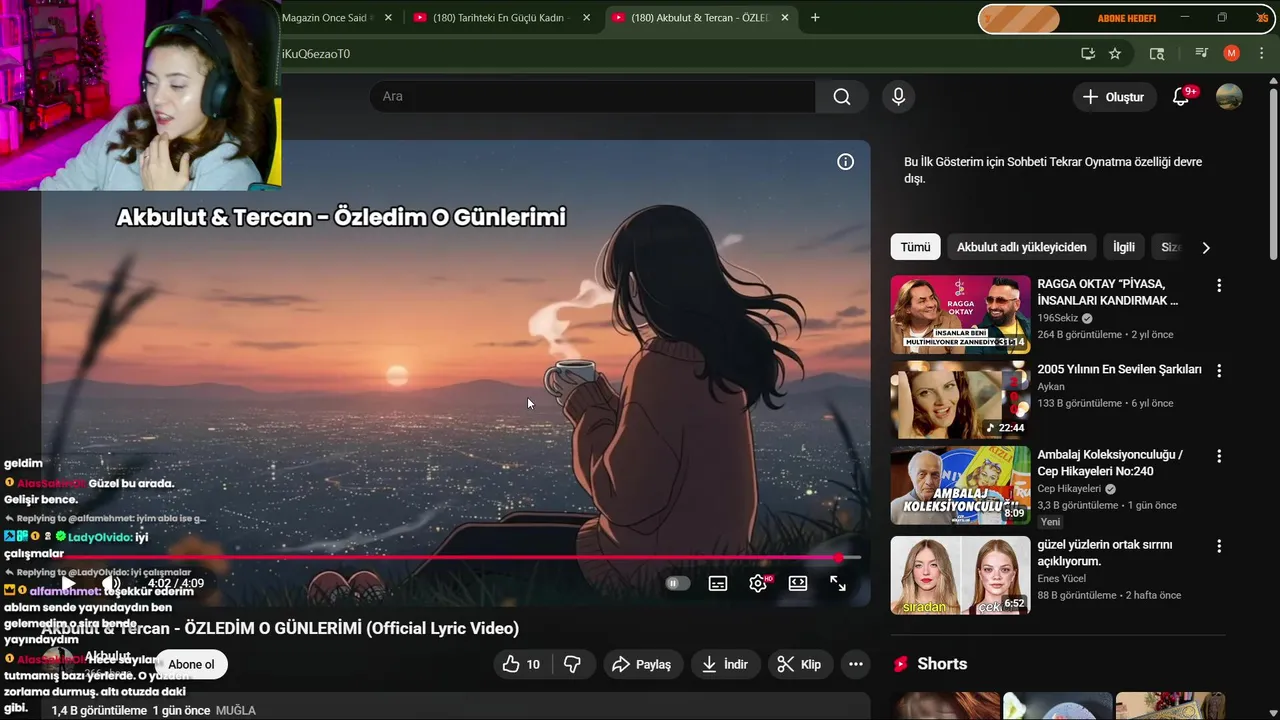Go to Enes Yücel channel
The width and height of the screenshot is (1280, 720).
(x=1061, y=578)
